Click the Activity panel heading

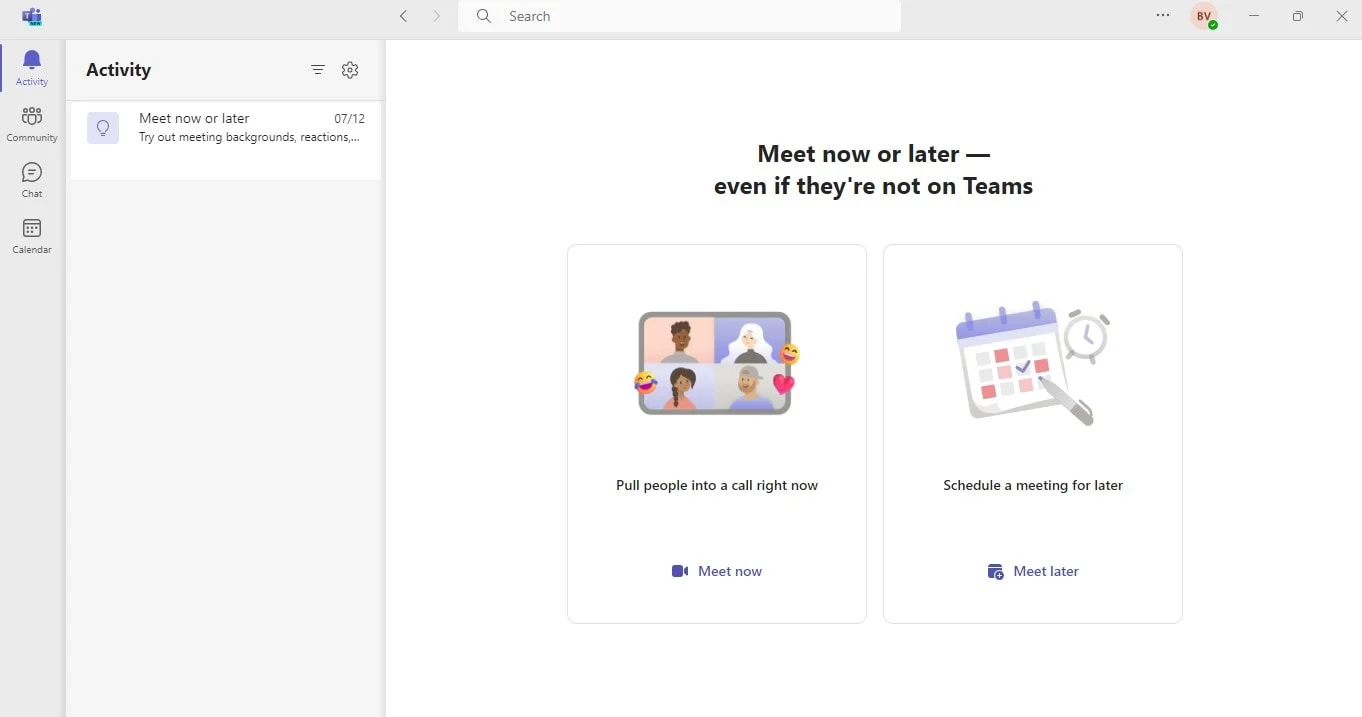(118, 70)
